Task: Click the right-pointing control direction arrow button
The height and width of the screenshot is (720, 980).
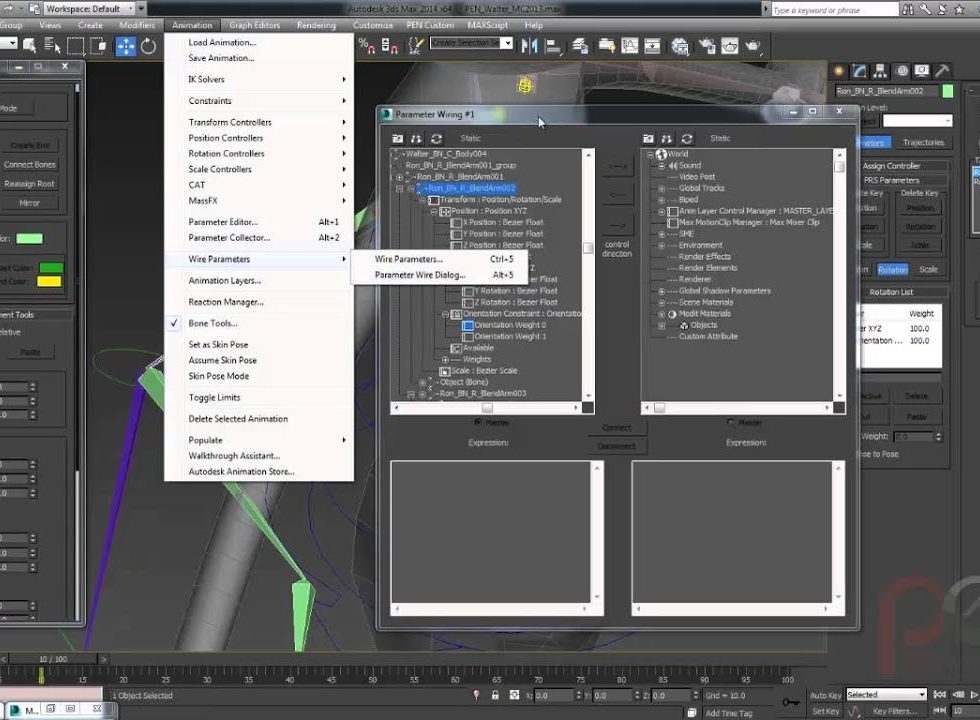Action: pyautogui.click(x=617, y=225)
